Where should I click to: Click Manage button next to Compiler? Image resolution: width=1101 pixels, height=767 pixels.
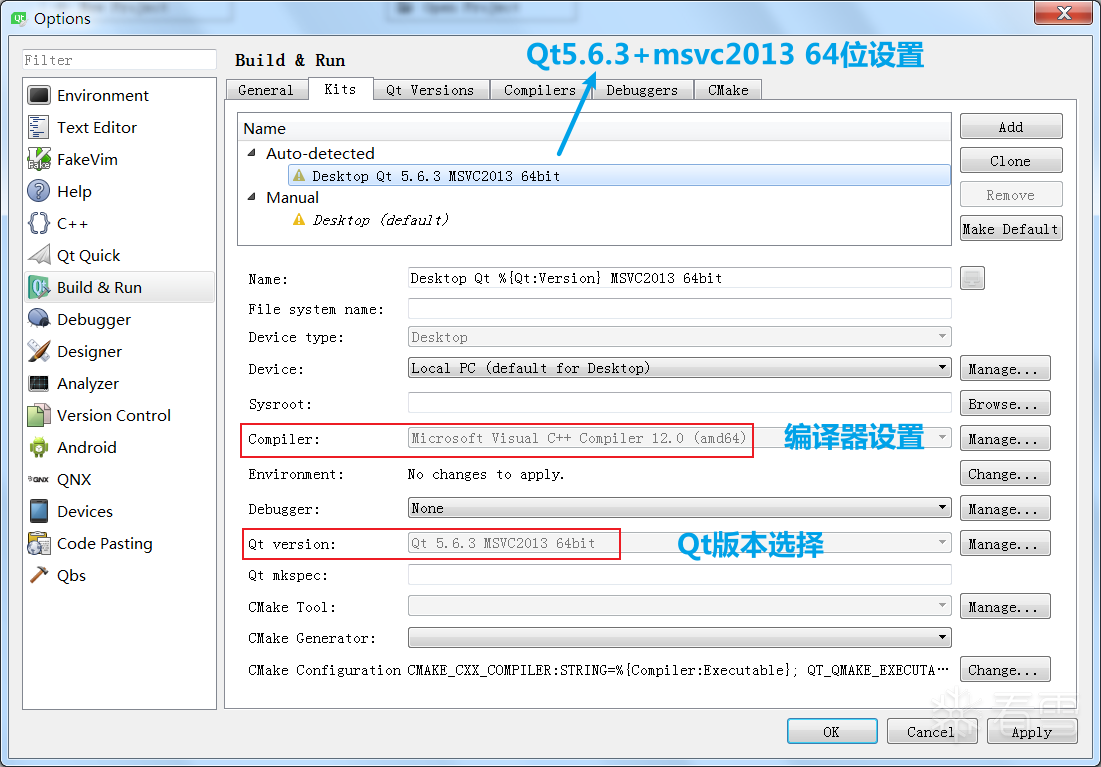[1005, 439]
